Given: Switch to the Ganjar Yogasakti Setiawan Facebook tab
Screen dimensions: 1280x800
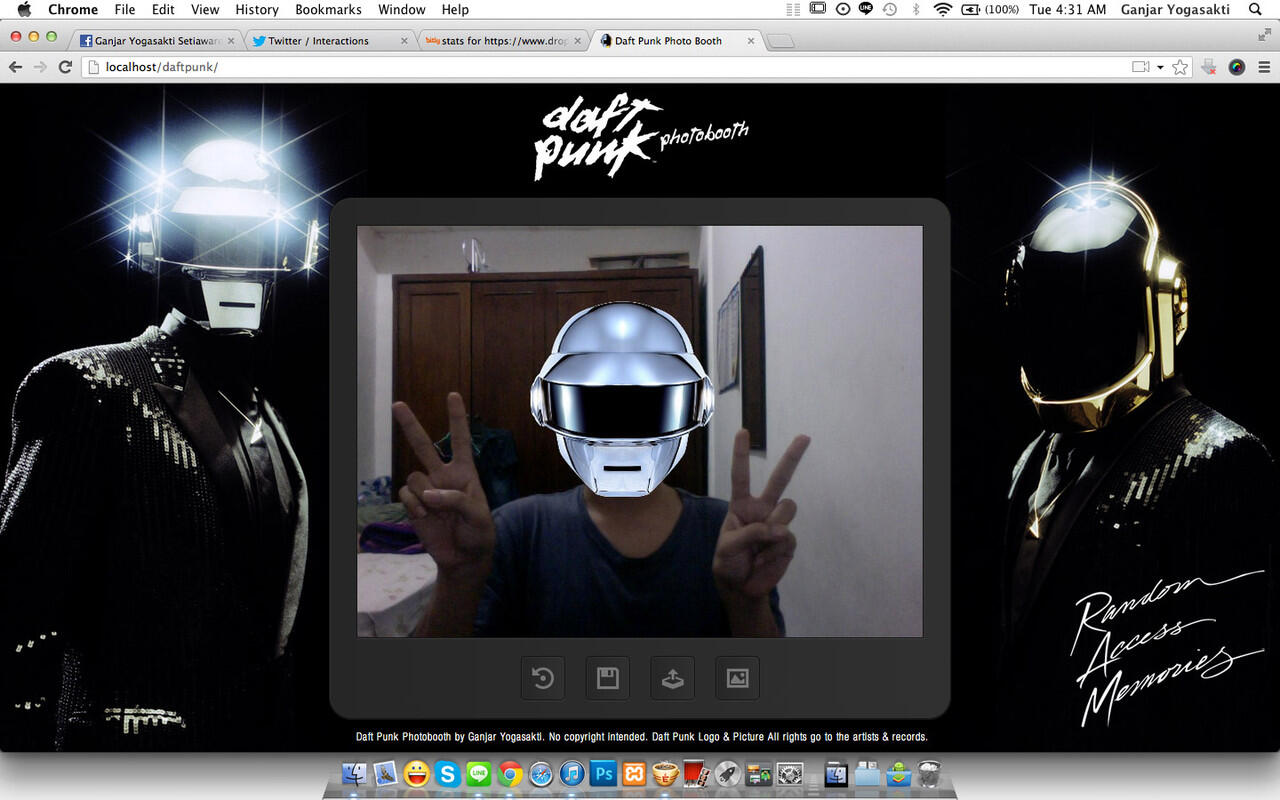Looking at the screenshot, I should pyautogui.click(x=157, y=41).
